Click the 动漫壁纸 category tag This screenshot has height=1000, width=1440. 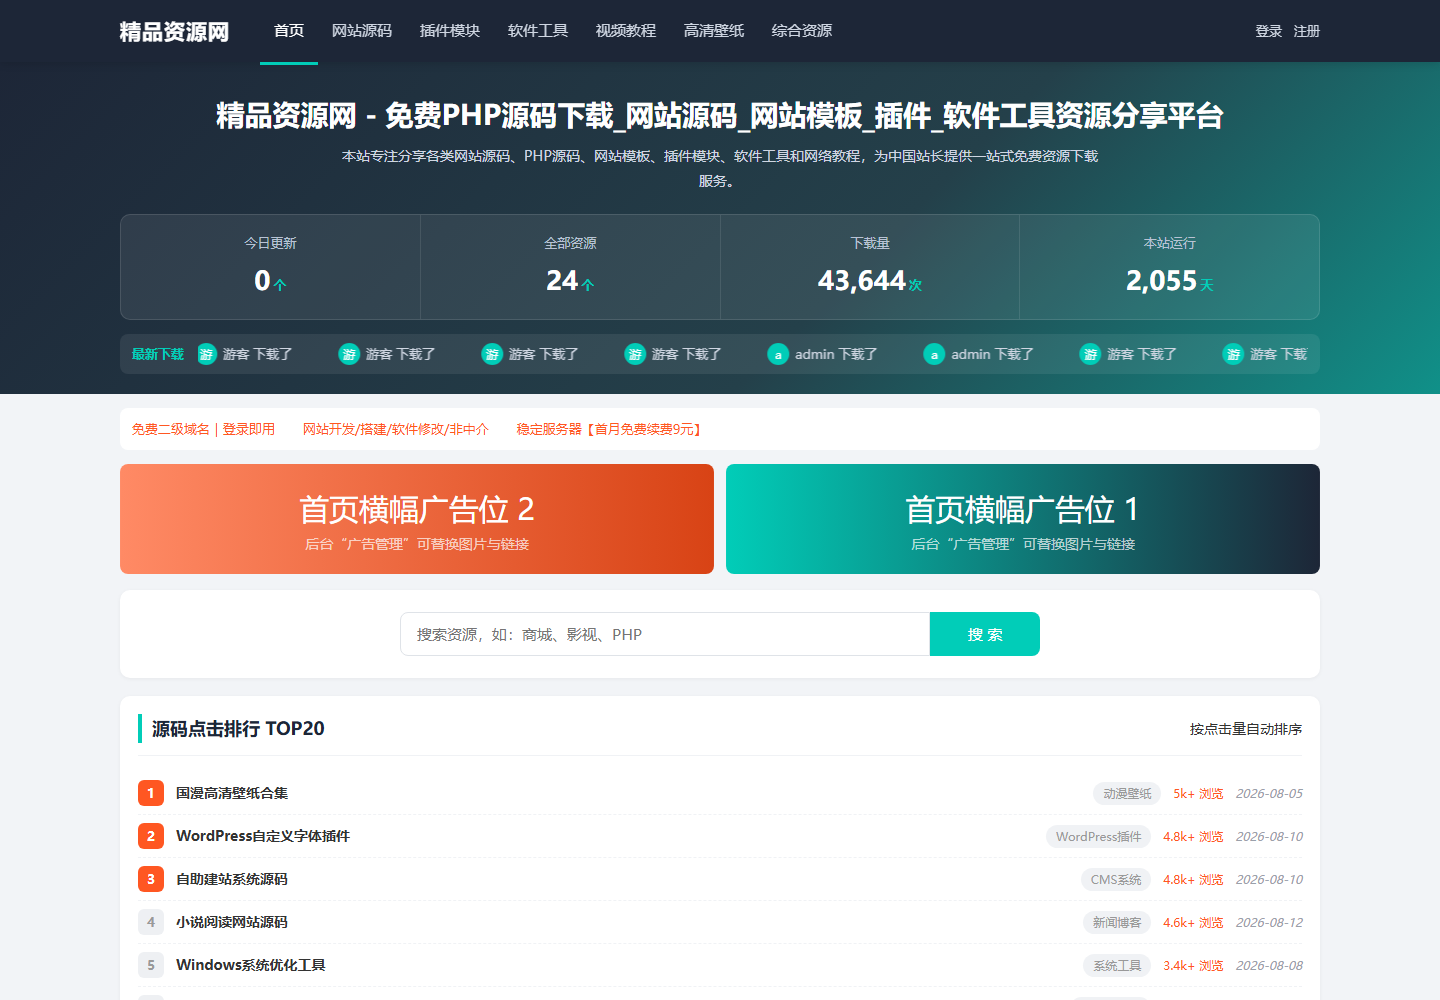point(1127,793)
